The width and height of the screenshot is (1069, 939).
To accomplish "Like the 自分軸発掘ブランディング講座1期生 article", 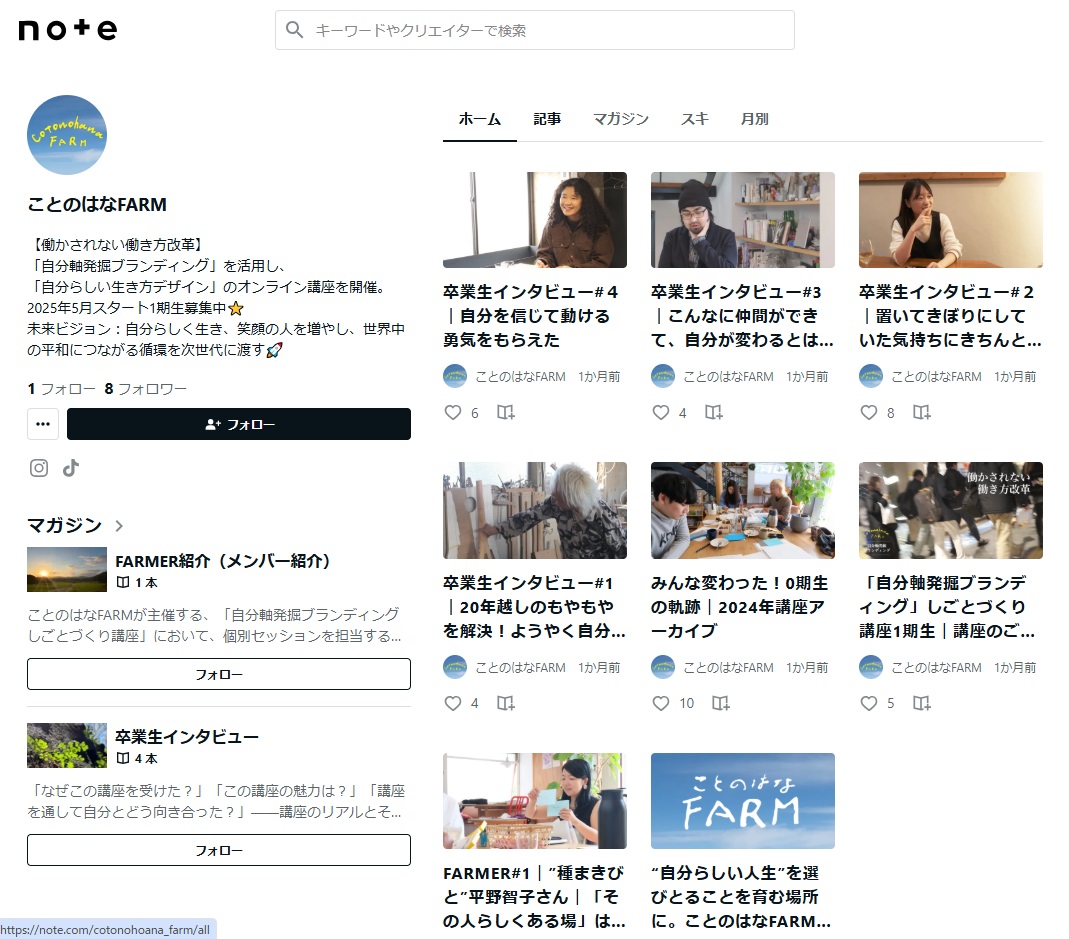I will pos(869,703).
